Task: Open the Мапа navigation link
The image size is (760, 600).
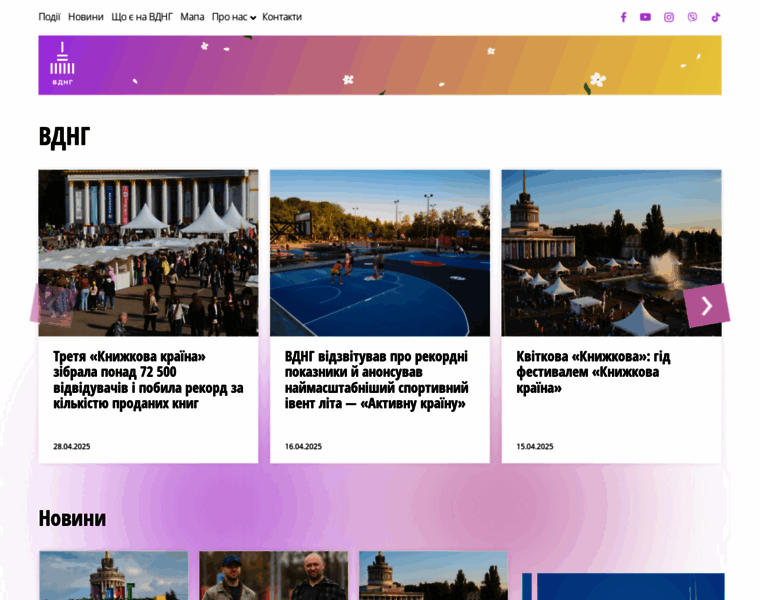Action: [x=192, y=17]
